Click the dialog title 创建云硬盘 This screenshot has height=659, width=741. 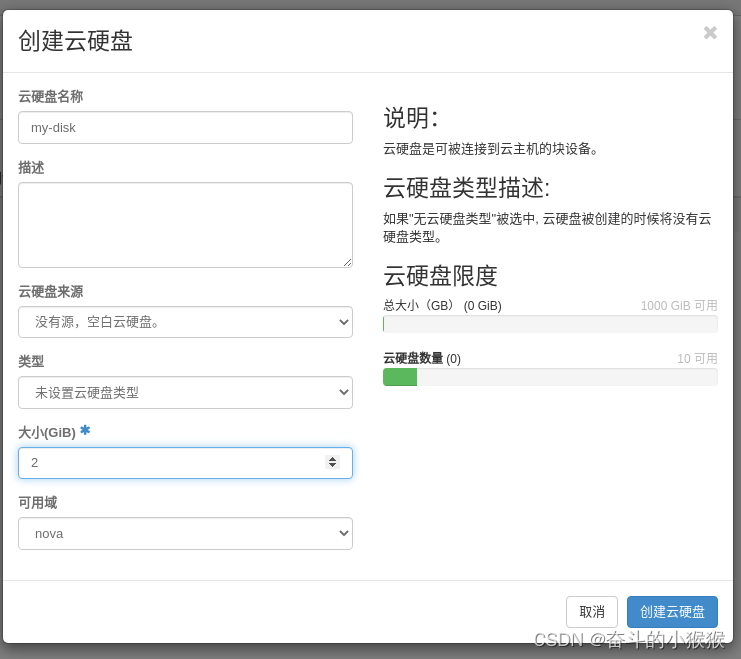coord(76,41)
